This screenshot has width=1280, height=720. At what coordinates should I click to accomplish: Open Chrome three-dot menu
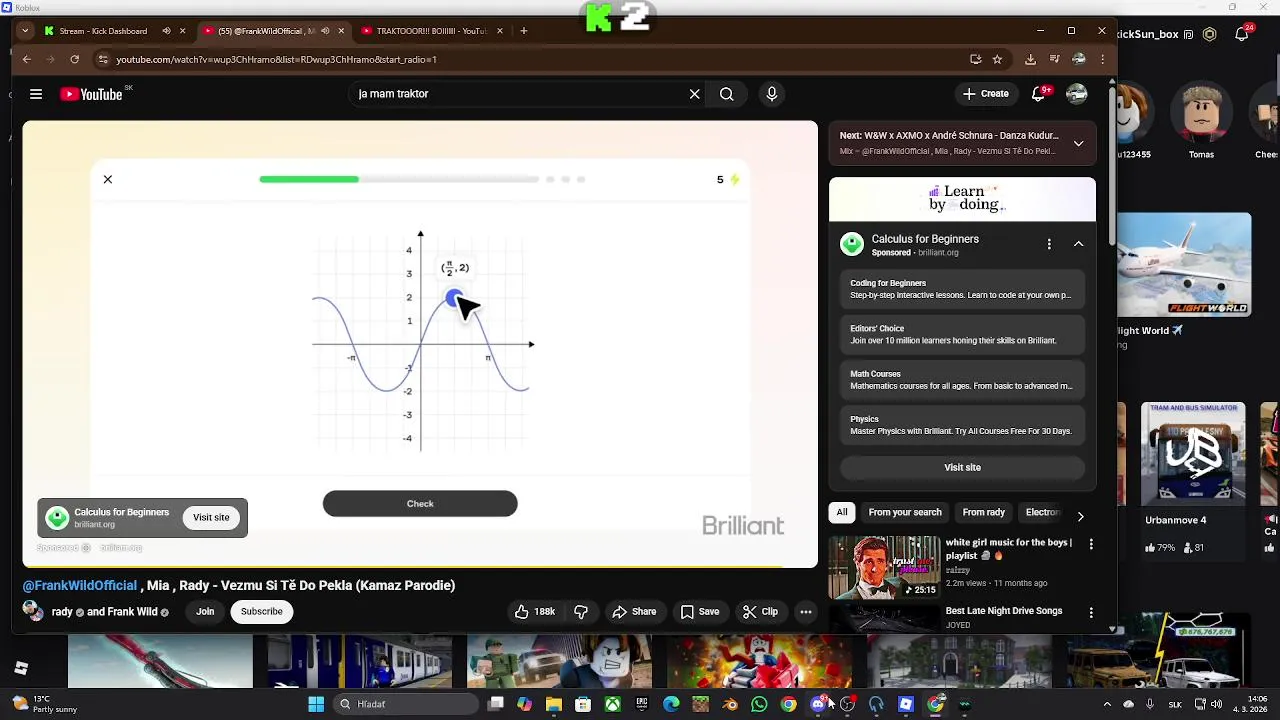[x=1102, y=59]
